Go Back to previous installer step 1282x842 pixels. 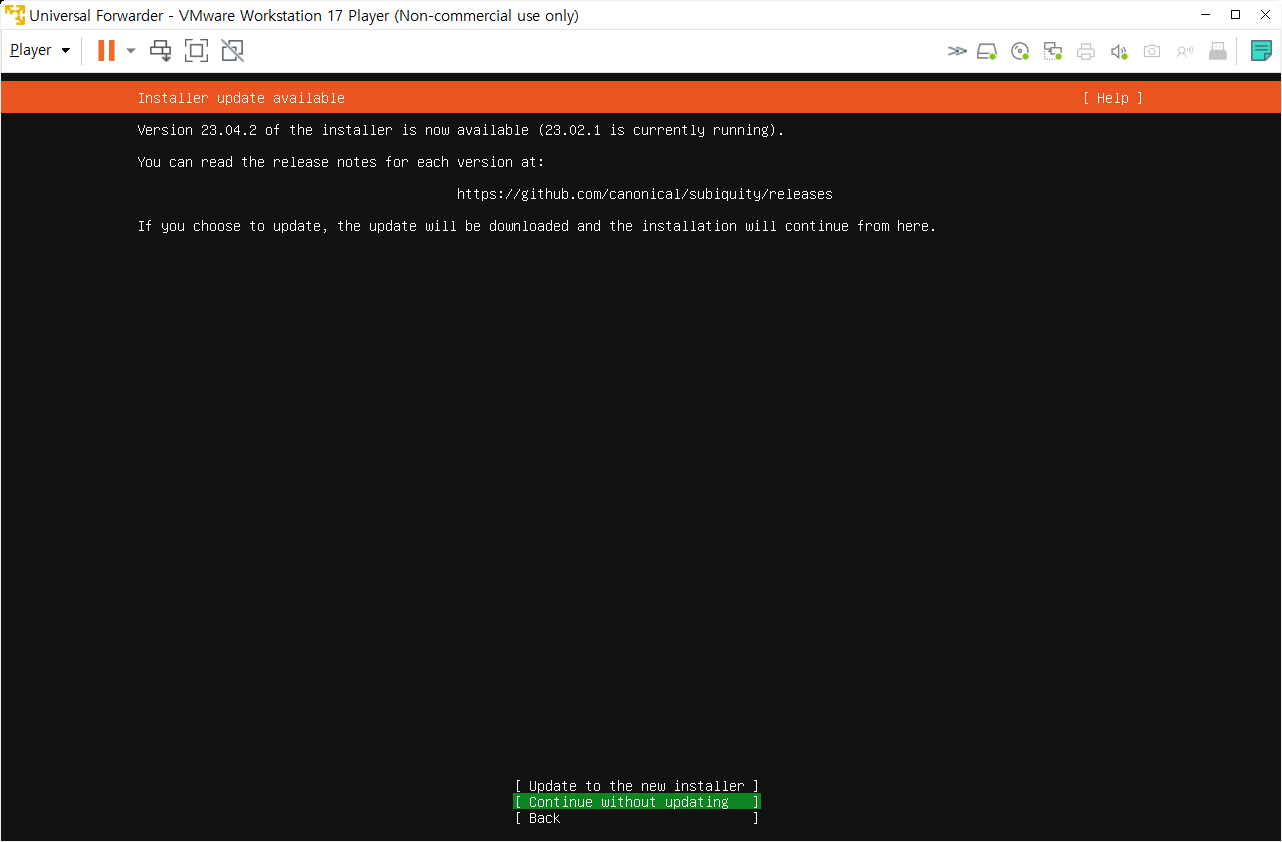coord(637,818)
